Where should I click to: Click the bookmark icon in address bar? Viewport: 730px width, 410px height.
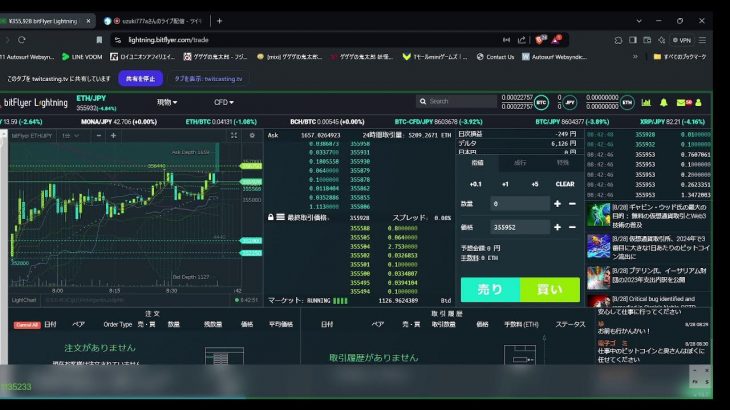[99, 40]
